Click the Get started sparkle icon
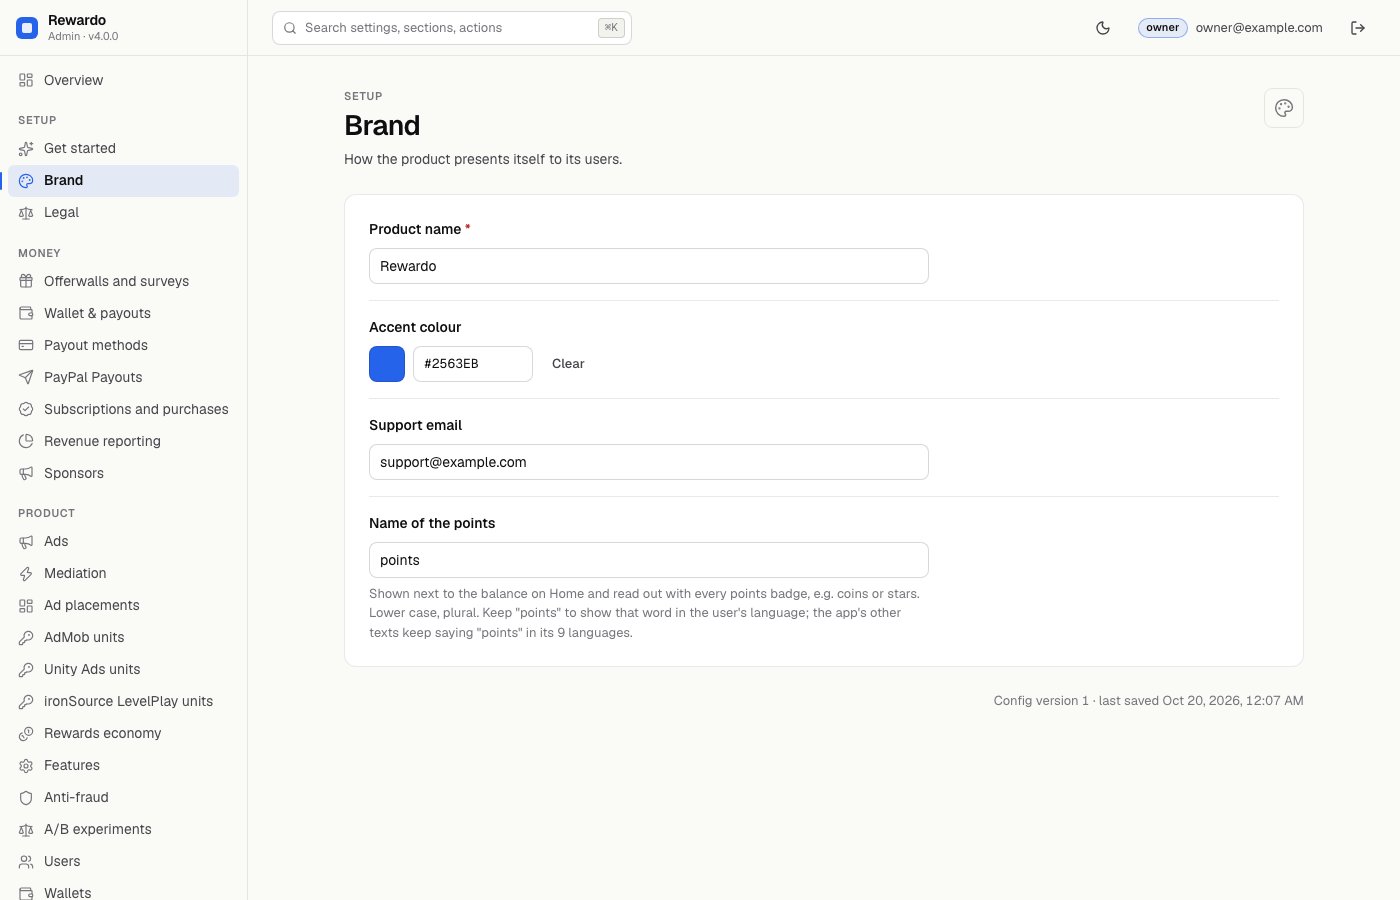The width and height of the screenshot is (1400, 900). 26,148
